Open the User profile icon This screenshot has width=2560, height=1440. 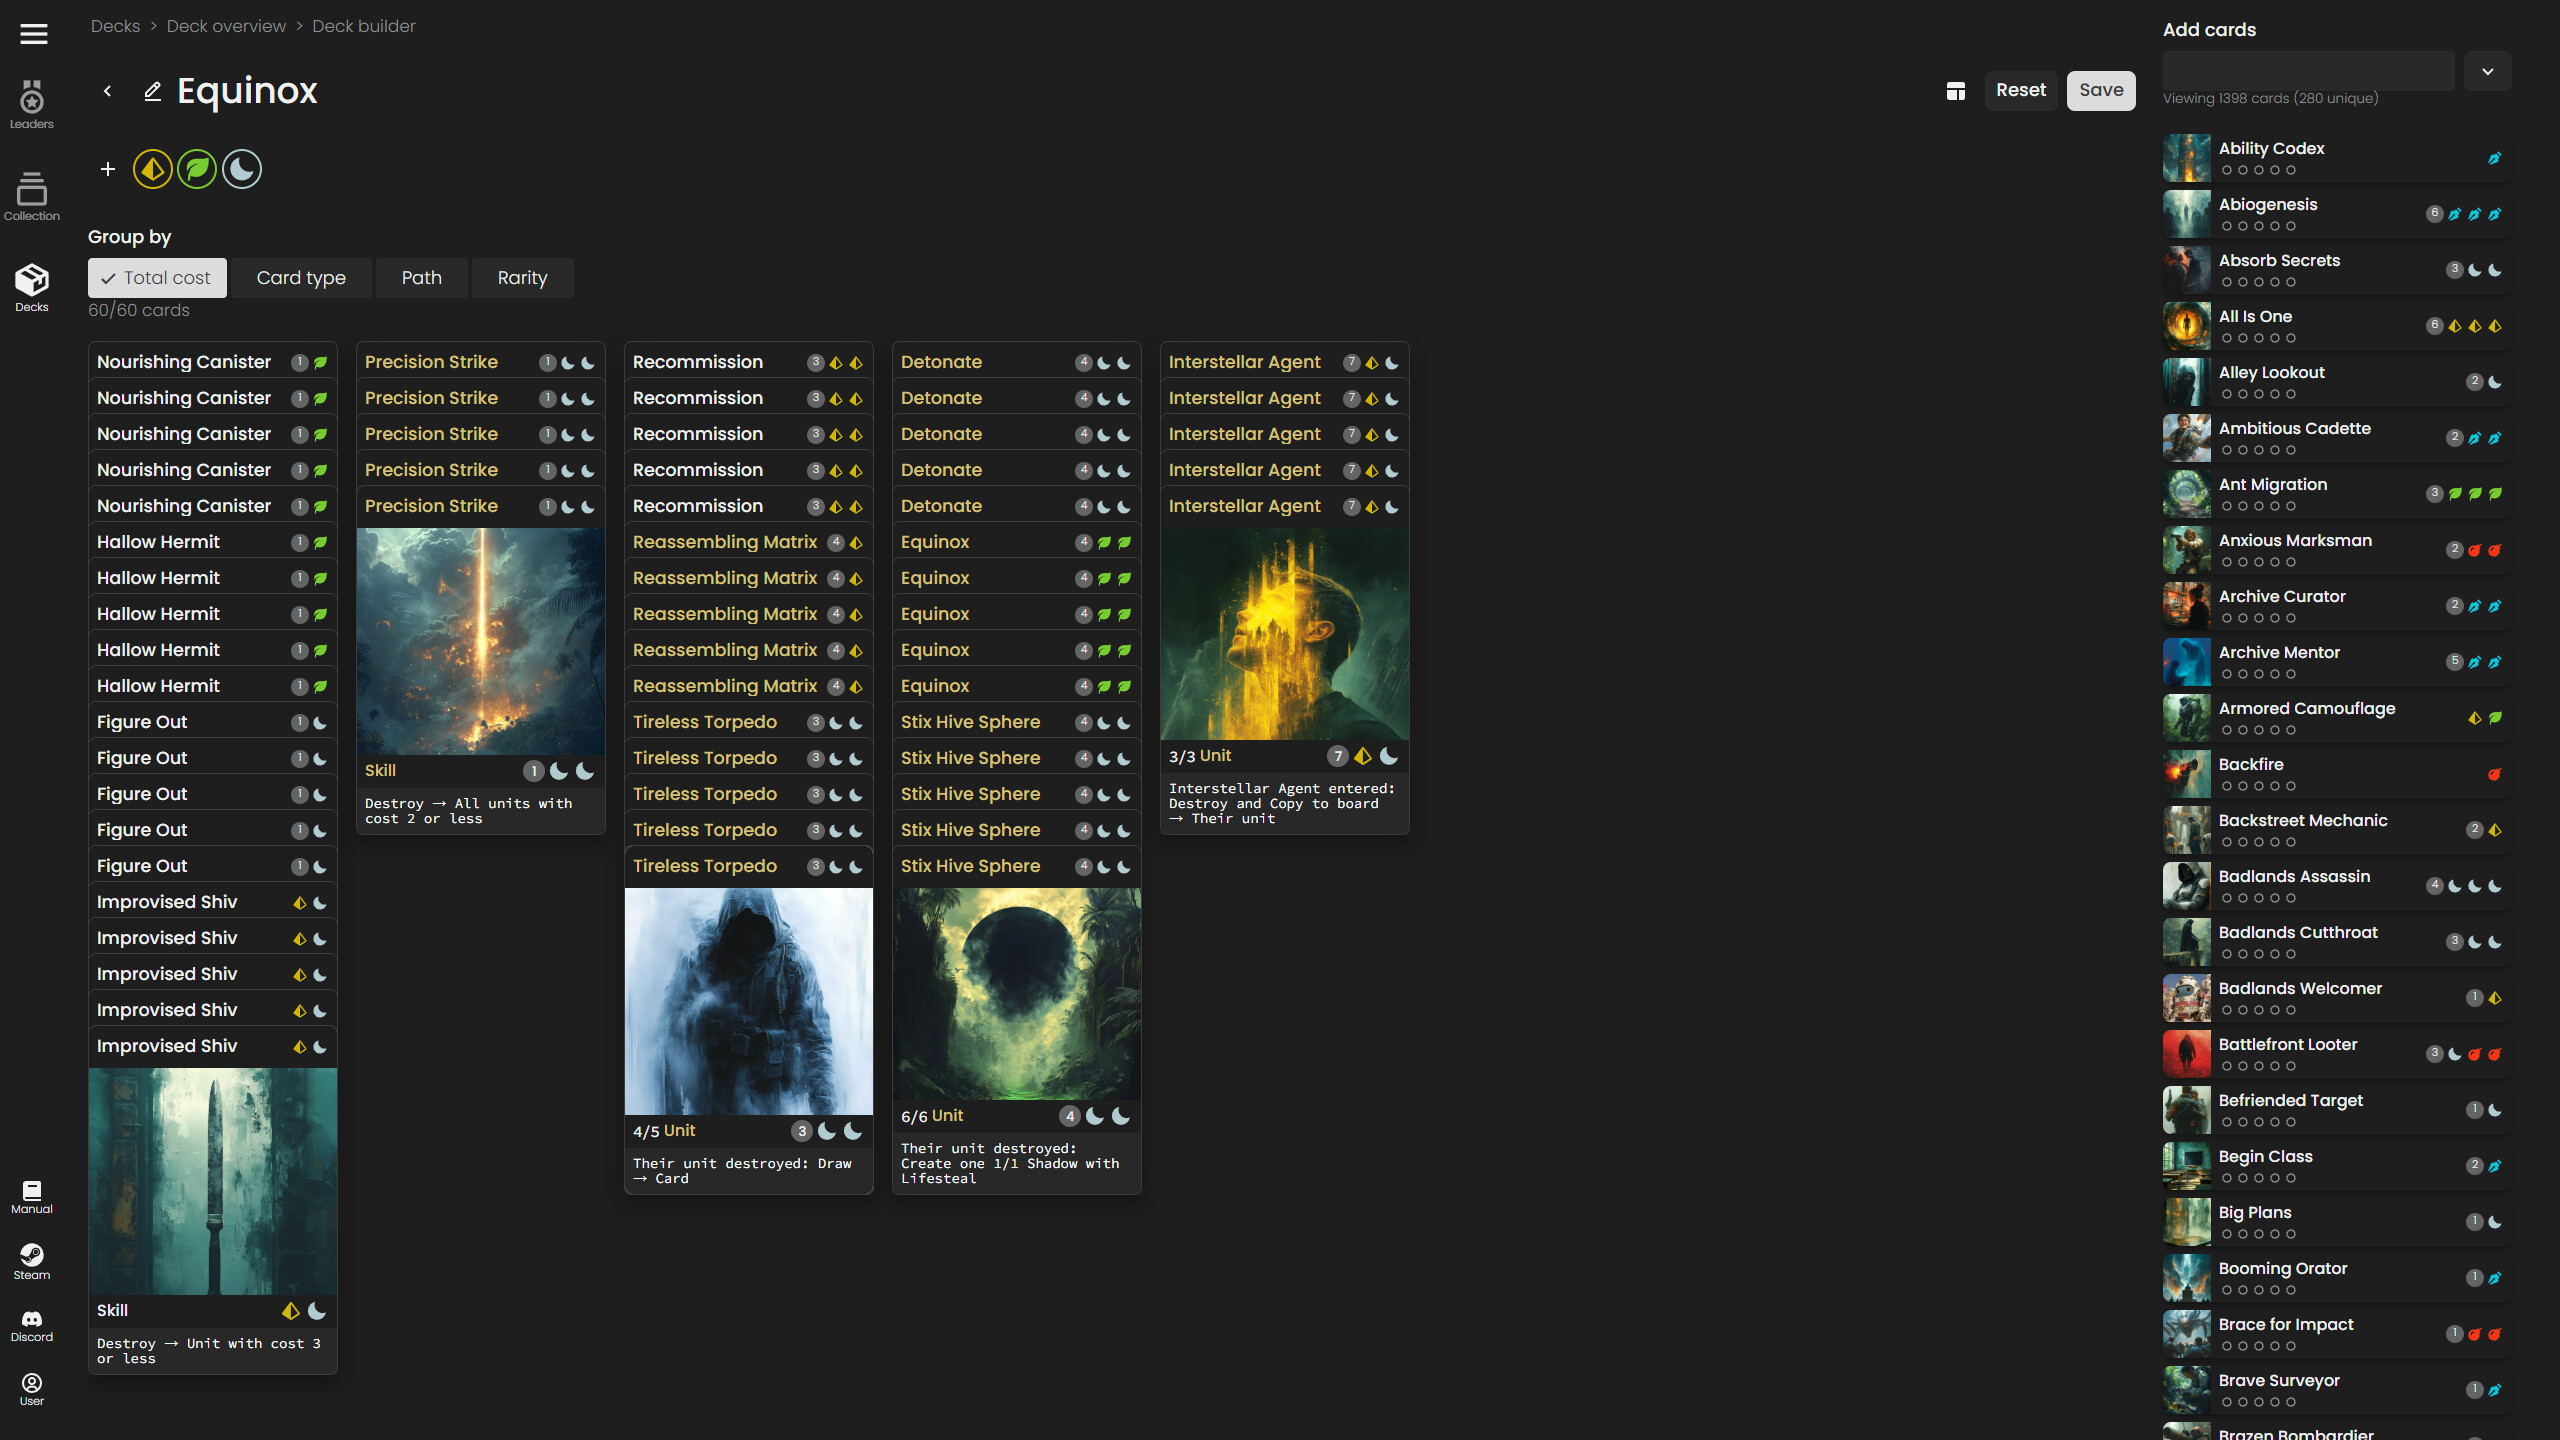coord(31,1388)
